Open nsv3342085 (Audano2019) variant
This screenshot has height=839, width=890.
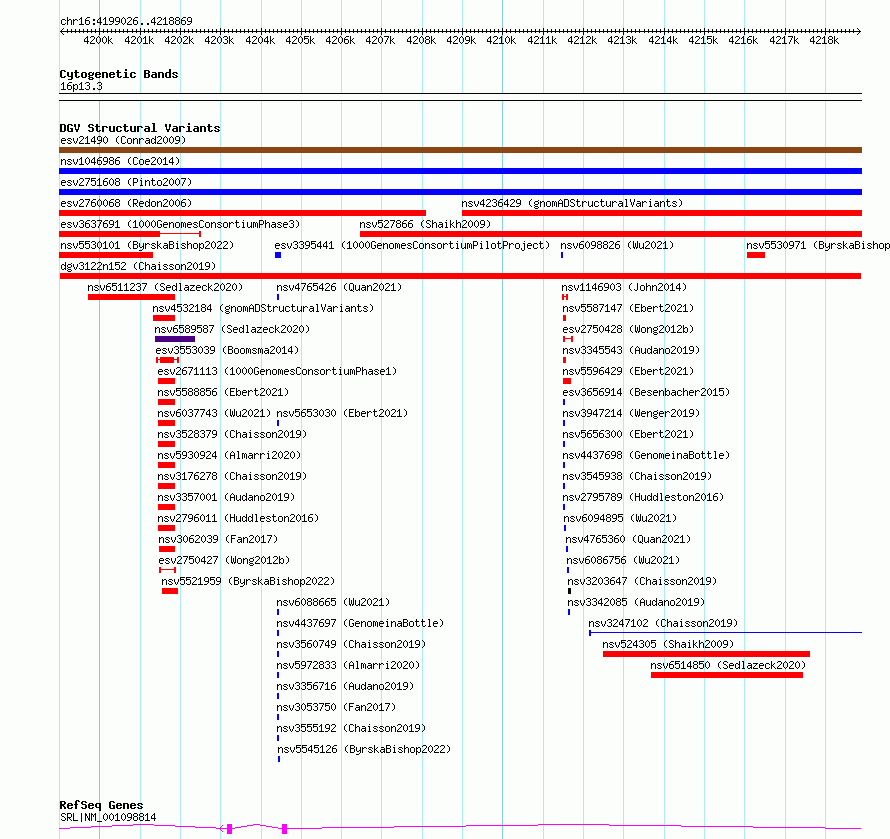pos(636,602)
